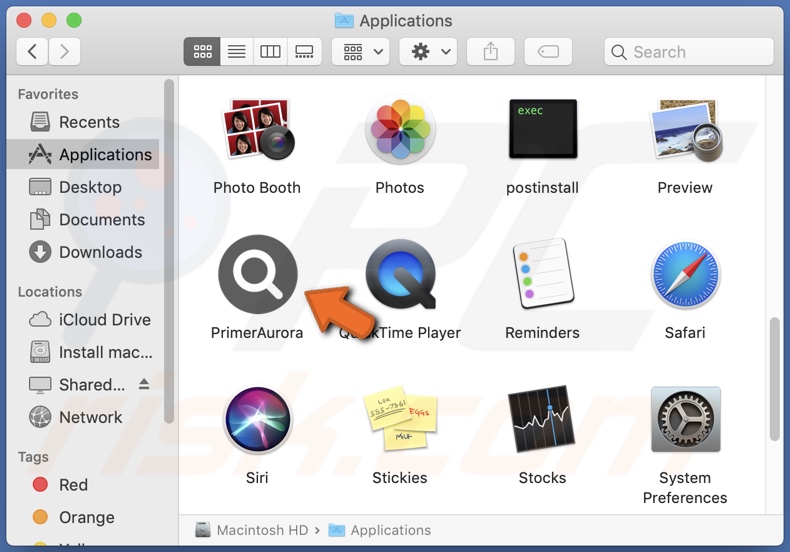
Task: Click the Photo Booth name label
Action: click(x=257, y=187)
